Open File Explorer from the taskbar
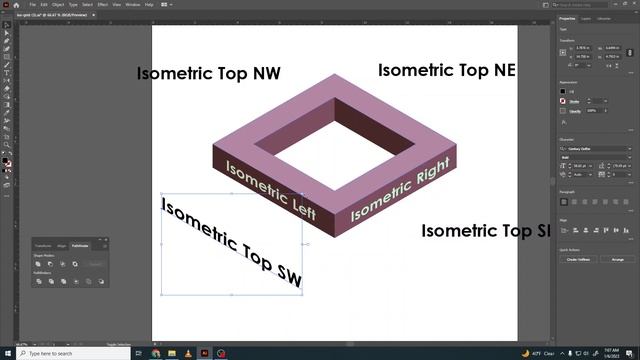The image size is (640, 360). (x=172, y=353)
